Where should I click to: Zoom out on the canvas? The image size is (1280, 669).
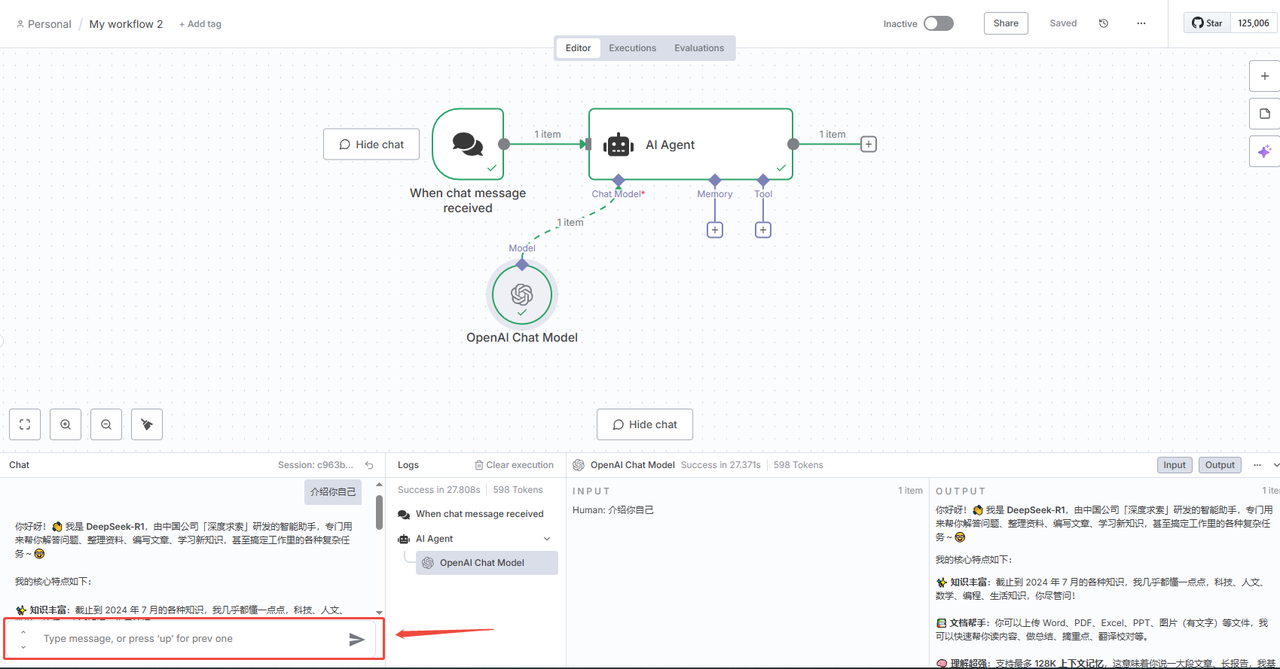pos(106,424)
